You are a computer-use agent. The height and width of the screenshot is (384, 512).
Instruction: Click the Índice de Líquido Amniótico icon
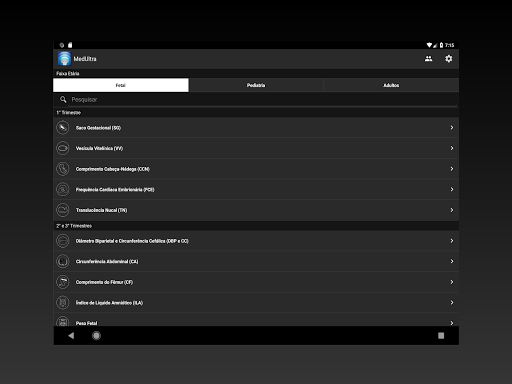click(63, 303)
